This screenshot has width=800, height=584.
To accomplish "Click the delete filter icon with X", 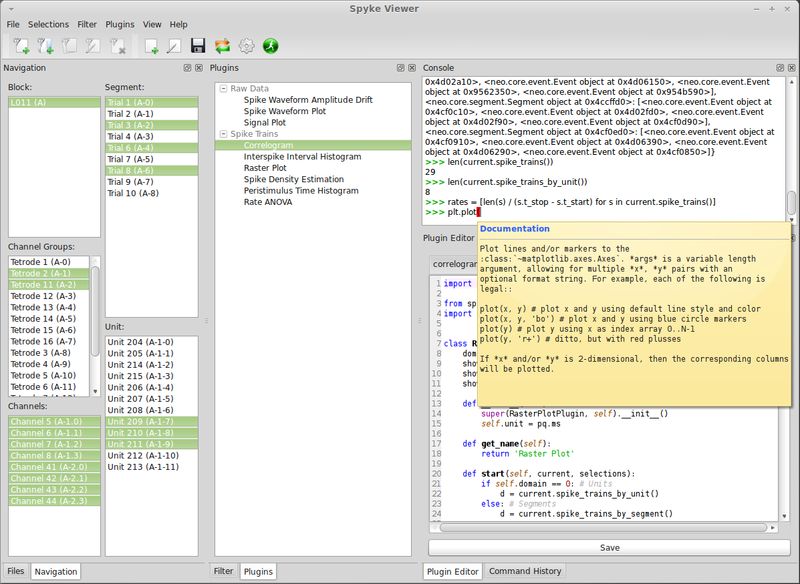I will pos(118,46).
